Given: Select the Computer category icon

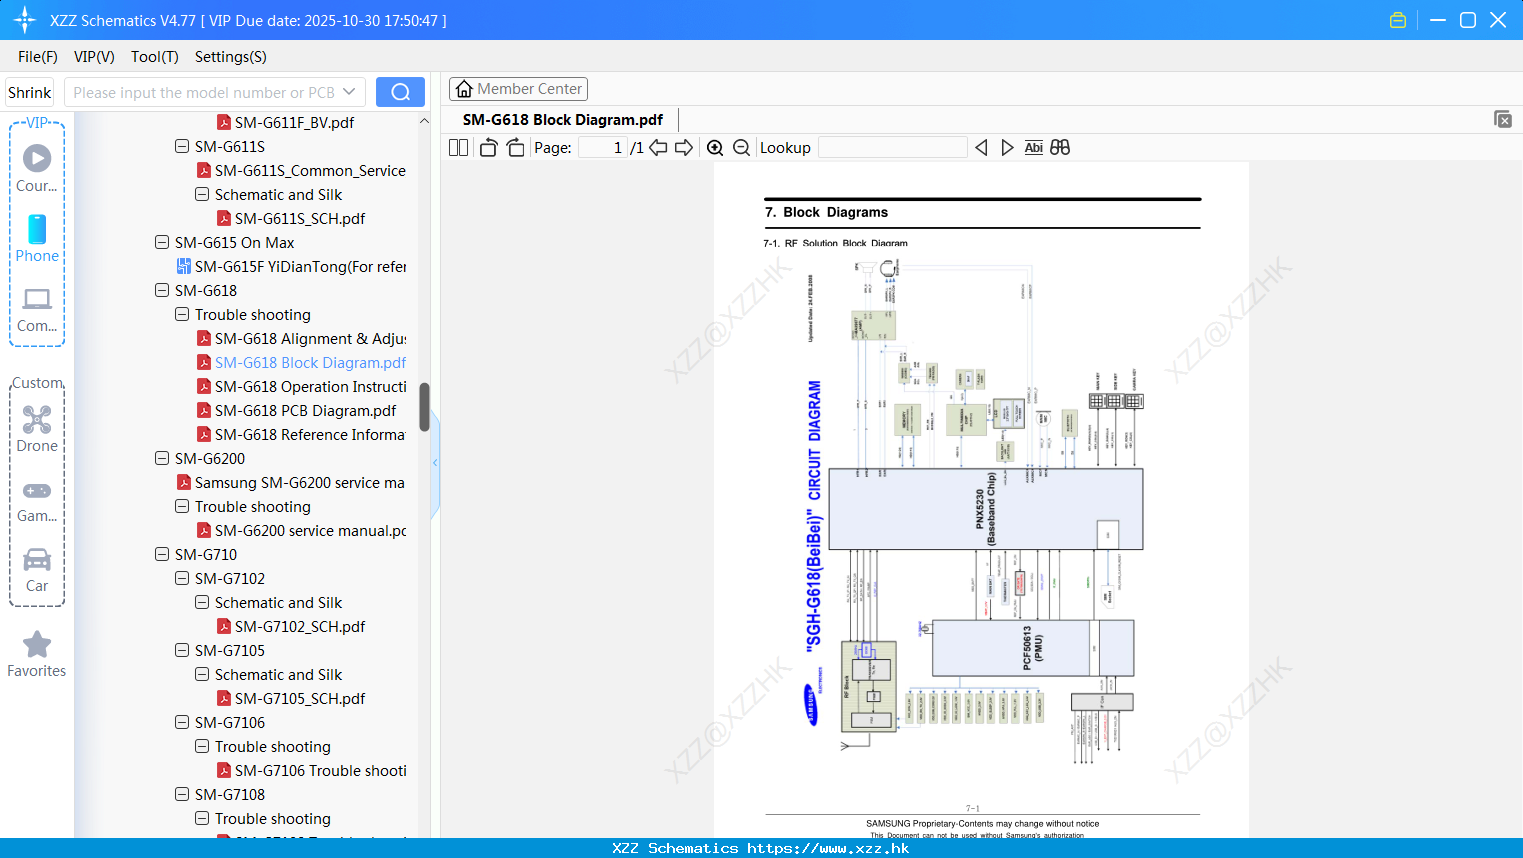Looking at the screenshot, I should [x=37, y=309].
